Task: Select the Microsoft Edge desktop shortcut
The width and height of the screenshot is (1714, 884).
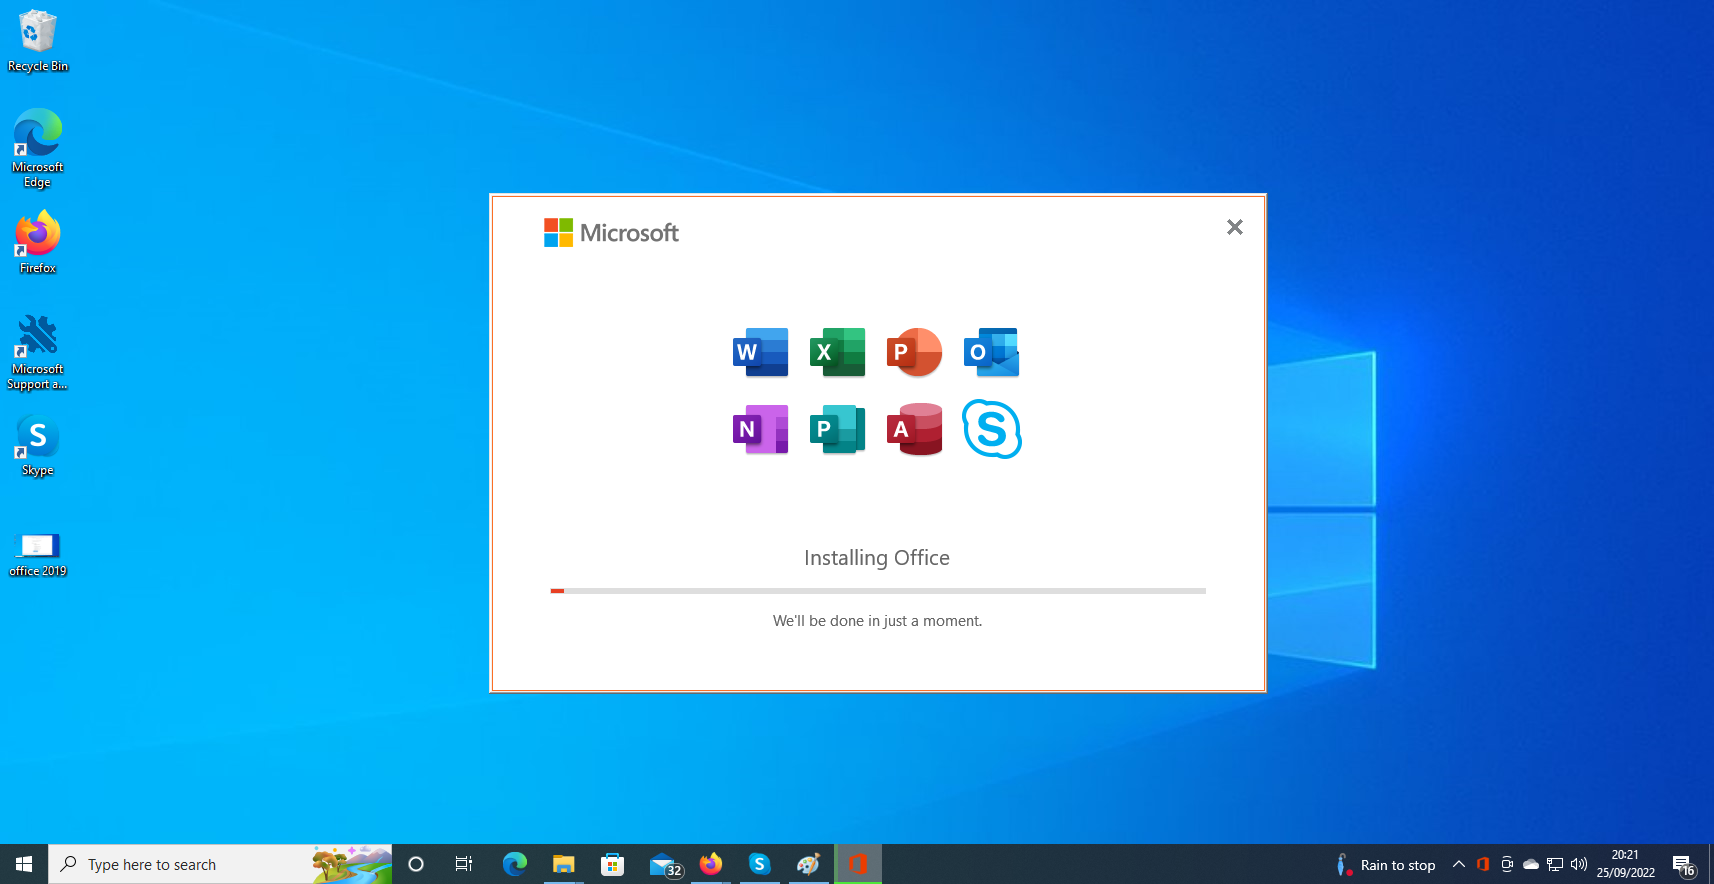Action: 38,148
